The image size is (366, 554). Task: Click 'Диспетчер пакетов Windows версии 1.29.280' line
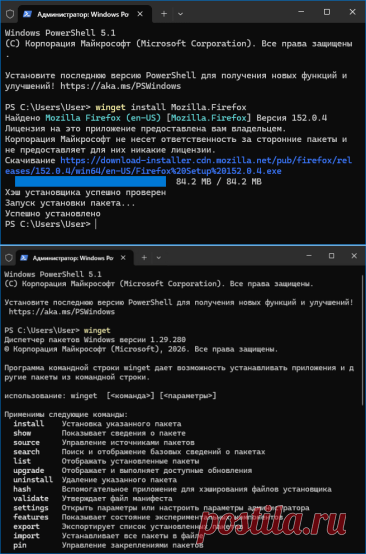tap(95, 340)
